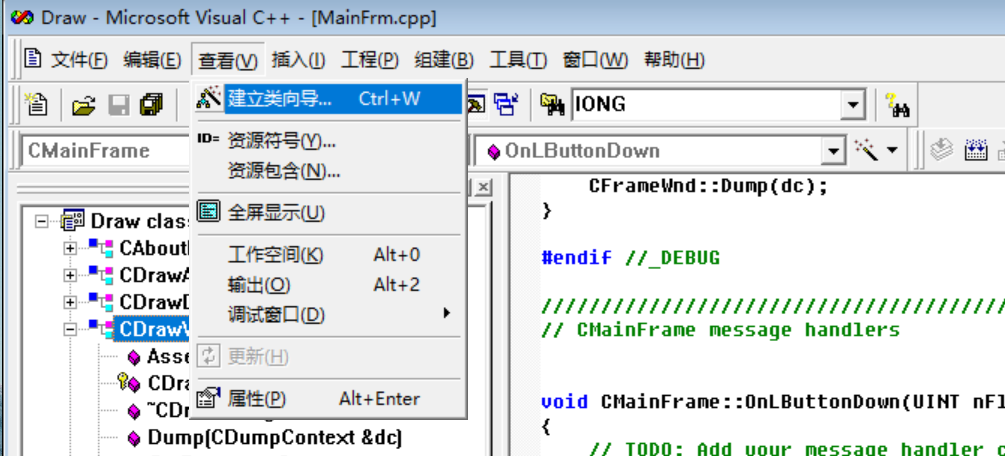Select the highlighted CDrawV class item
The width and height of the screenshot is (1005, 456).
154,329
